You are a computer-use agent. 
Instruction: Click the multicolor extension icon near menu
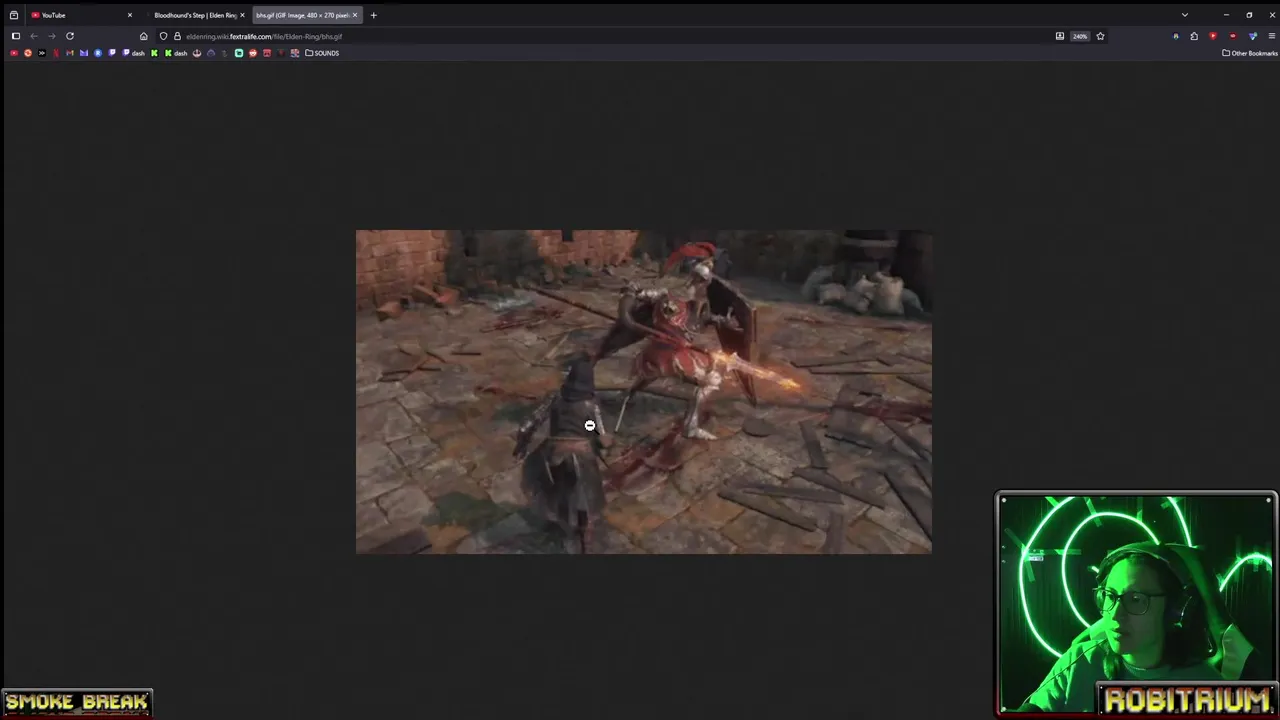click(1253, 36)
